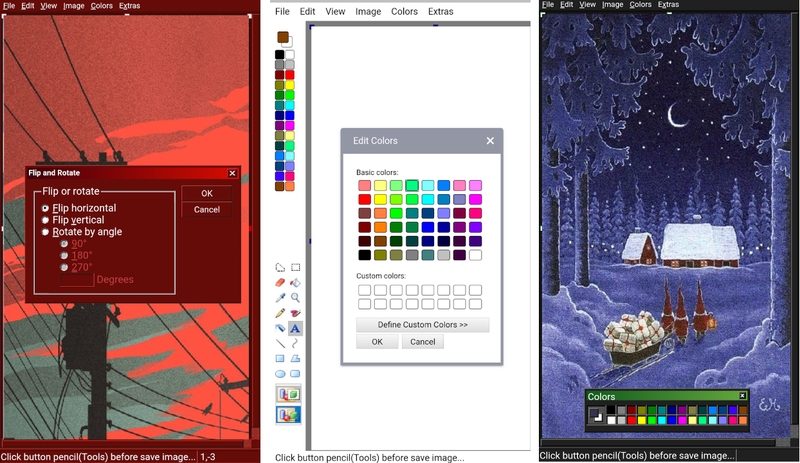The height and width of the screenshot is (463, 800).
Task: Close the floating Colors palette panel
Action: point(742,396)
